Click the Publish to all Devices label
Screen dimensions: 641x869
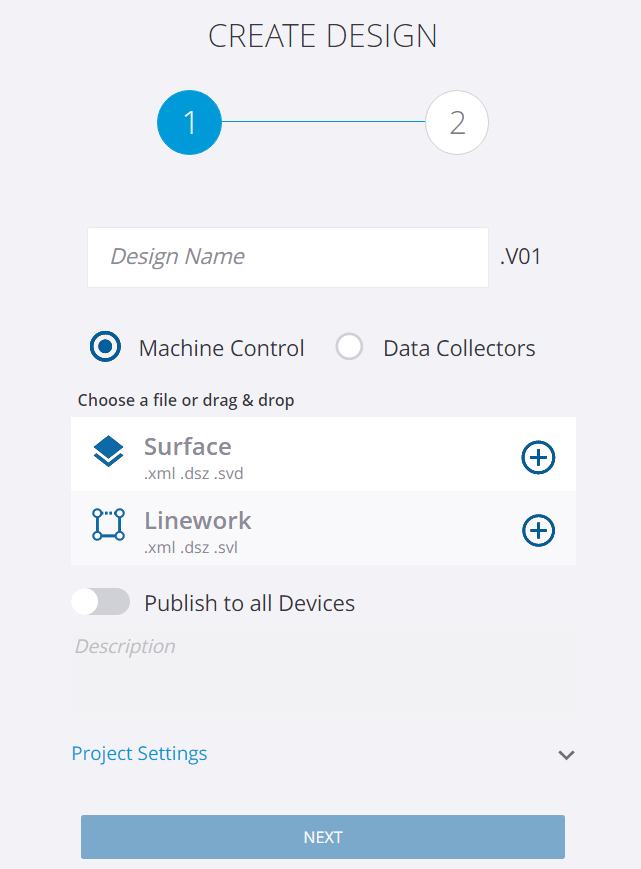click(x=249, y=603)
